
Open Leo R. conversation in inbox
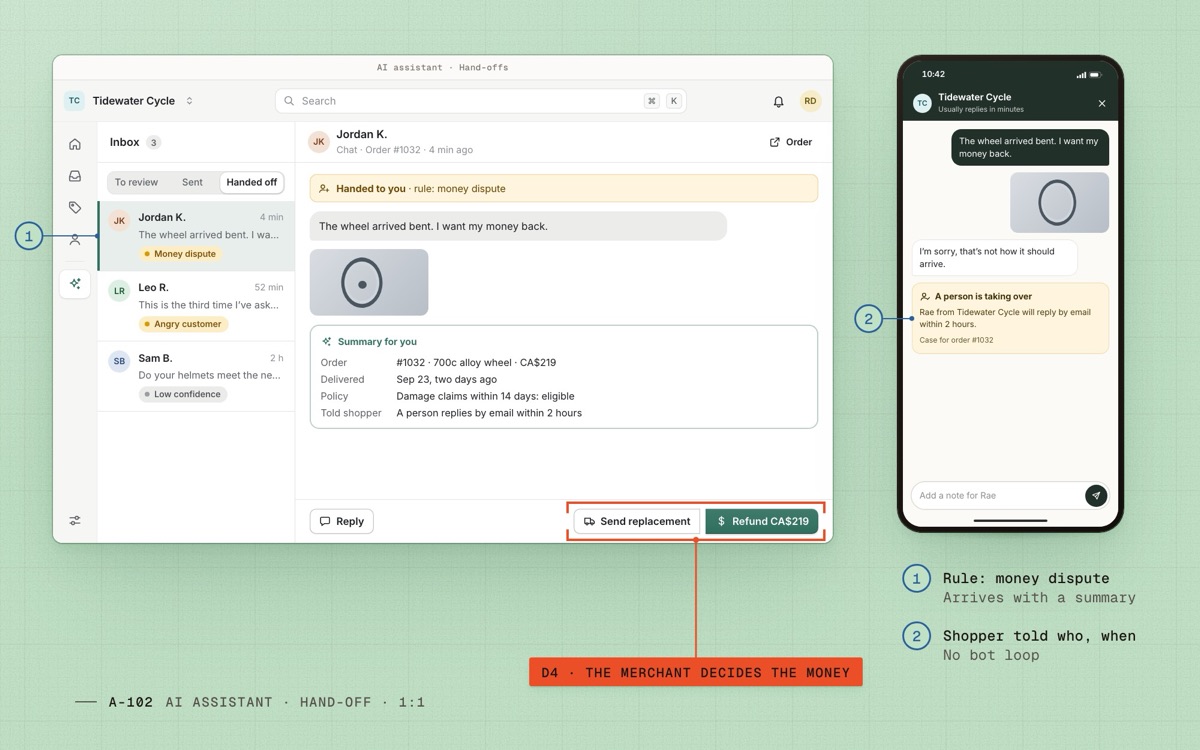click(196, 306)
